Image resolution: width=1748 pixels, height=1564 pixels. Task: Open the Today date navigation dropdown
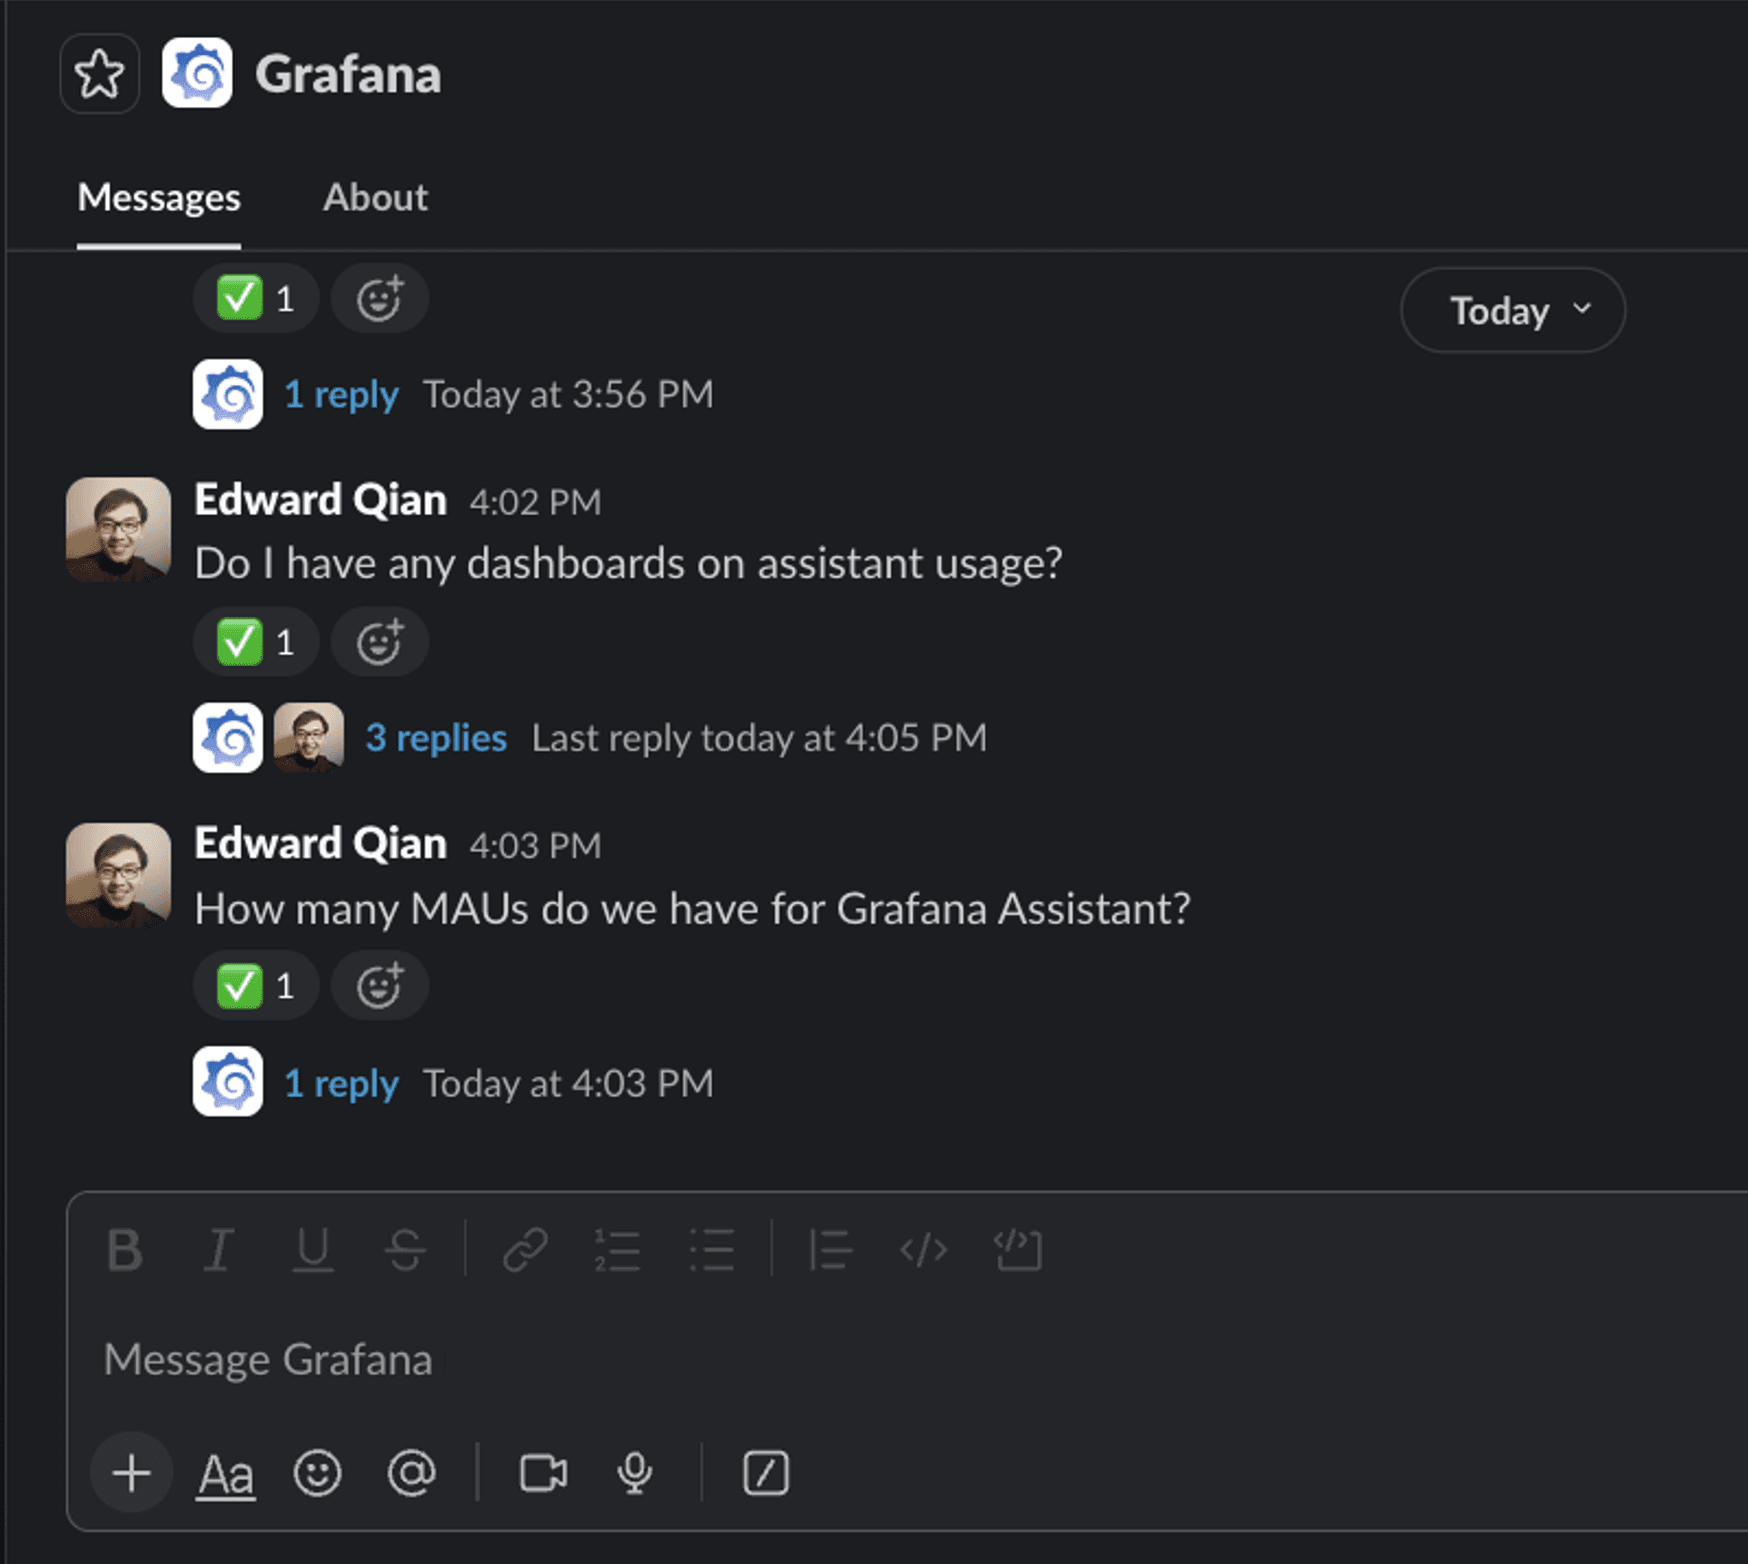1512,311
